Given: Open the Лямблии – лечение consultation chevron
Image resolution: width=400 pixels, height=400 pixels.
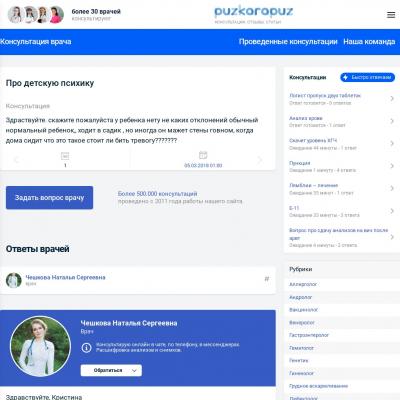Looking at the screenshot, I should coord(392,188).
